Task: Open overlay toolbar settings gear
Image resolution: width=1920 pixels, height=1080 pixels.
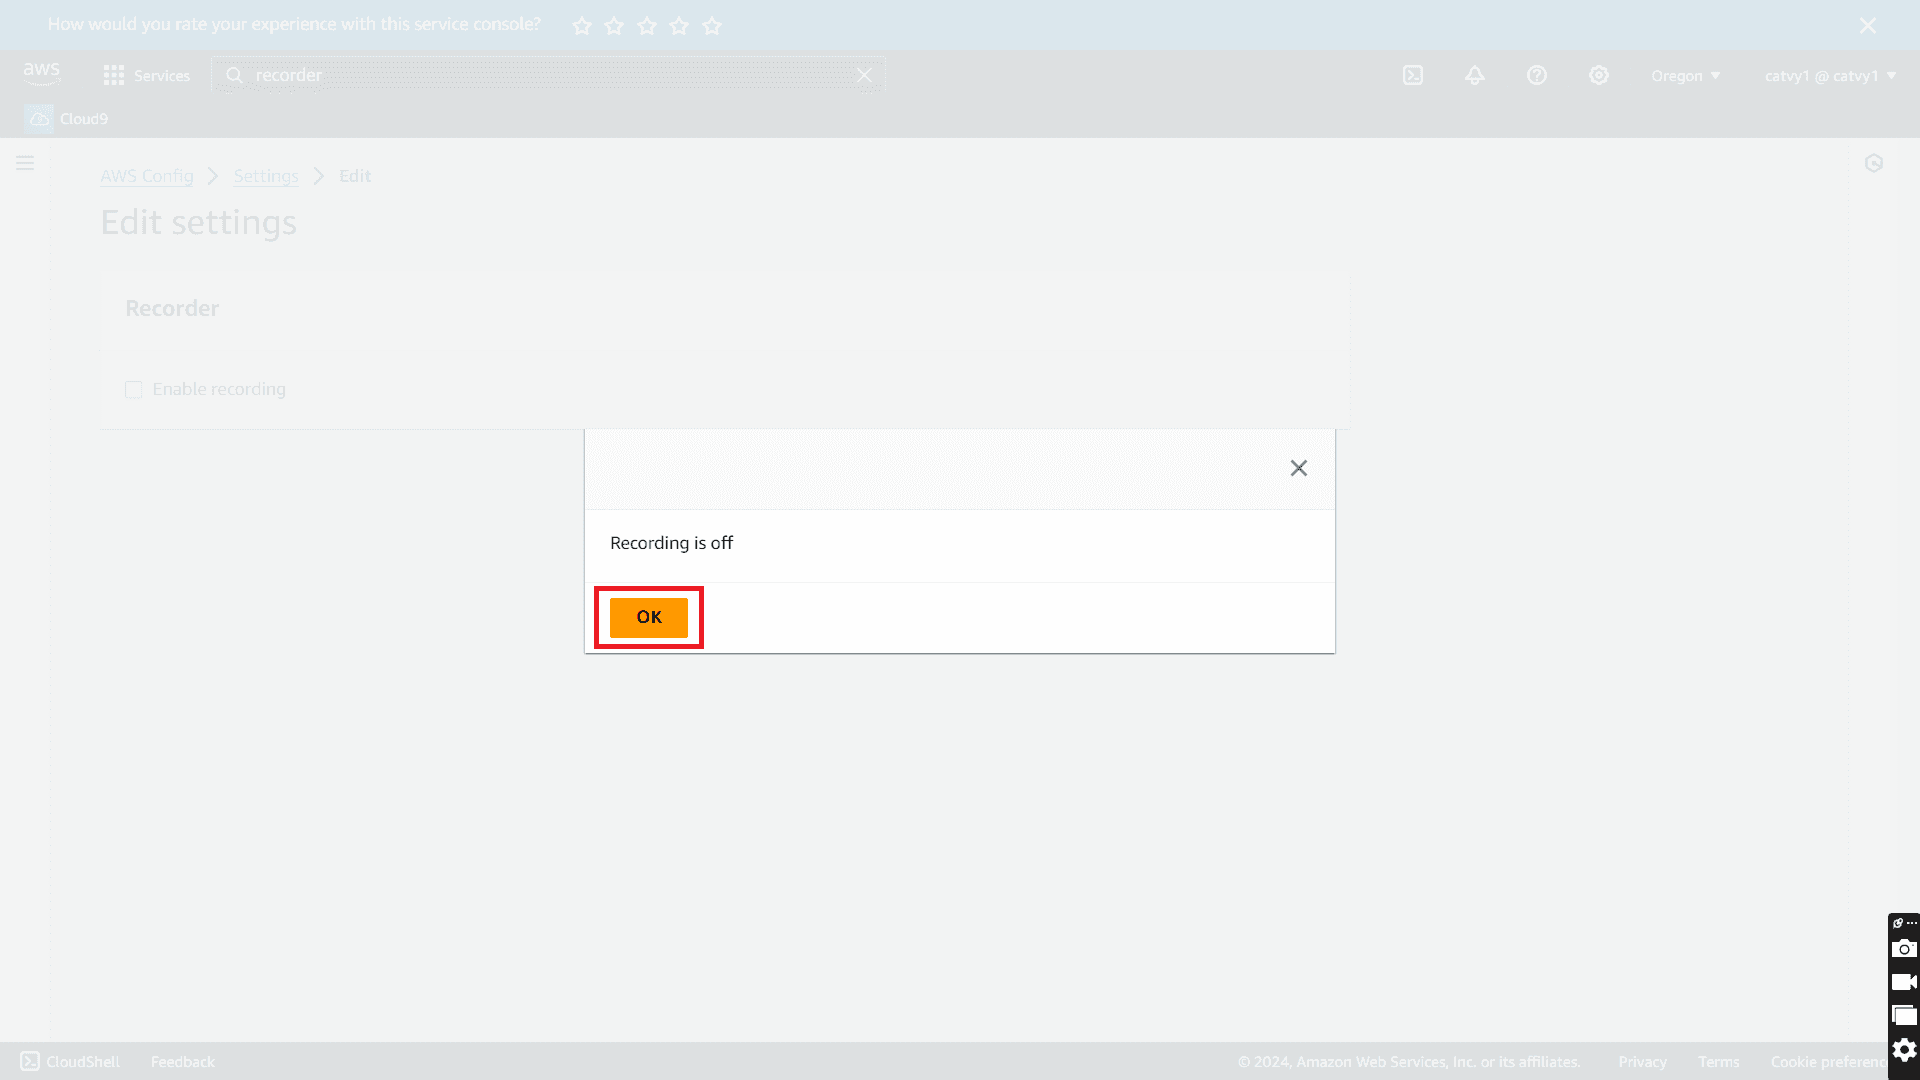Action: (x=1904, y=1049)
